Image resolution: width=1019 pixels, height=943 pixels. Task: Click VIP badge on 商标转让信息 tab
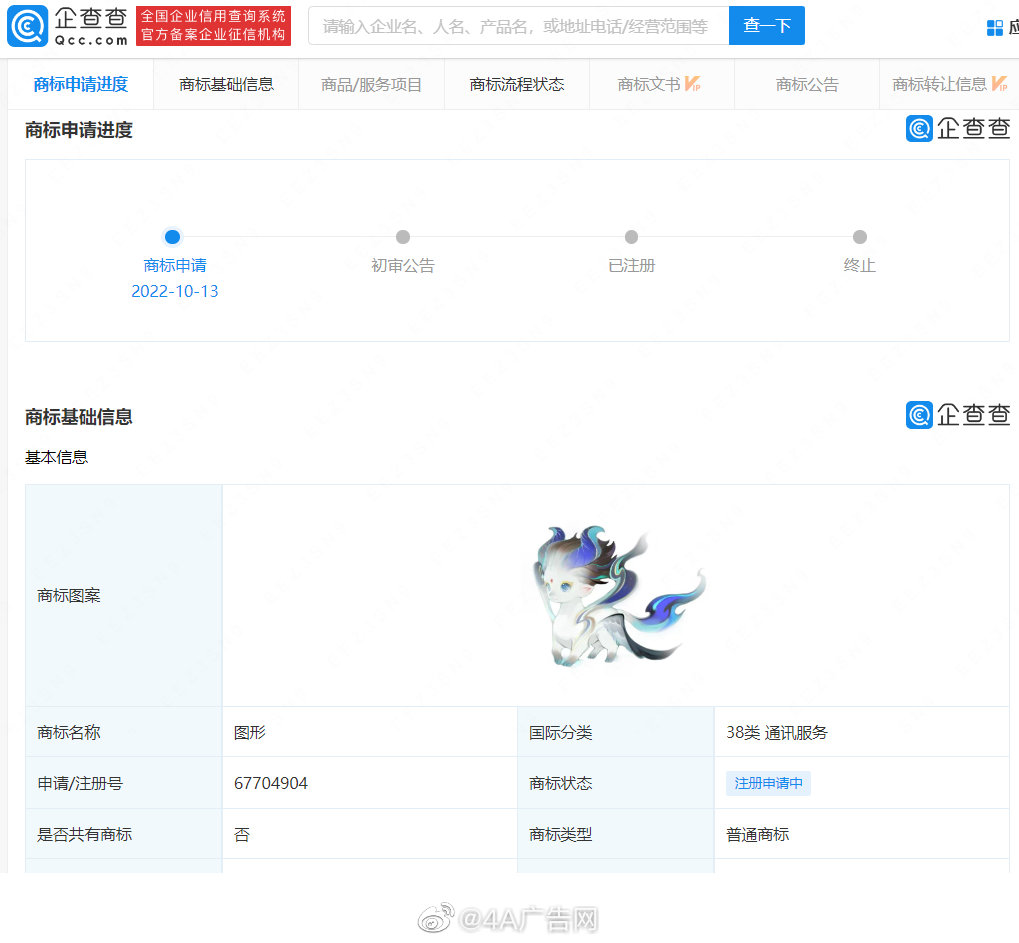pyautogui.click(x=999, y=84)
